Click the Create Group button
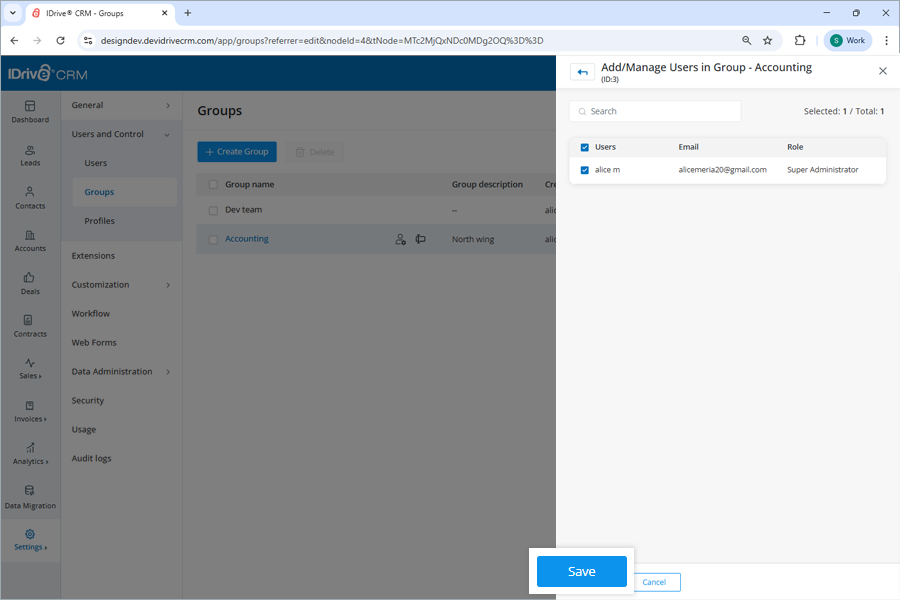The width and height of the screenshot is (900, 600). pos(236,151)
